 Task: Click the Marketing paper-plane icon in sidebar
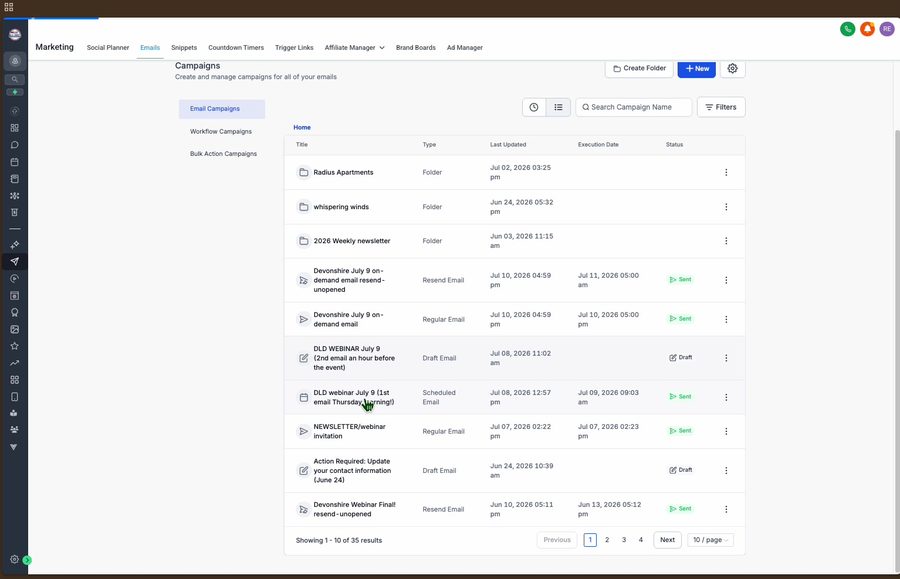(x=14, y=262)
